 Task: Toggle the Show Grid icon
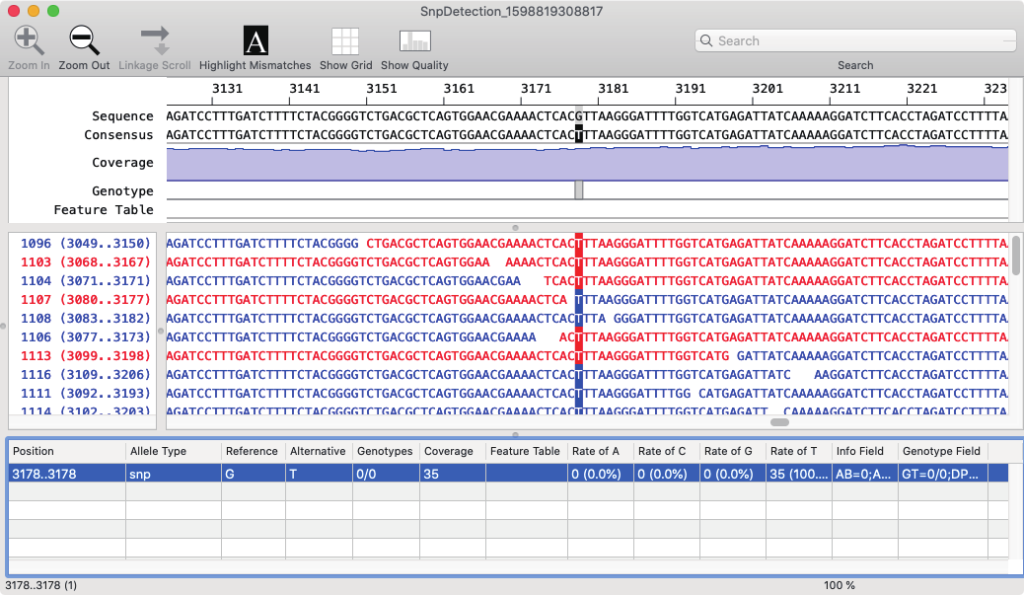345,40
